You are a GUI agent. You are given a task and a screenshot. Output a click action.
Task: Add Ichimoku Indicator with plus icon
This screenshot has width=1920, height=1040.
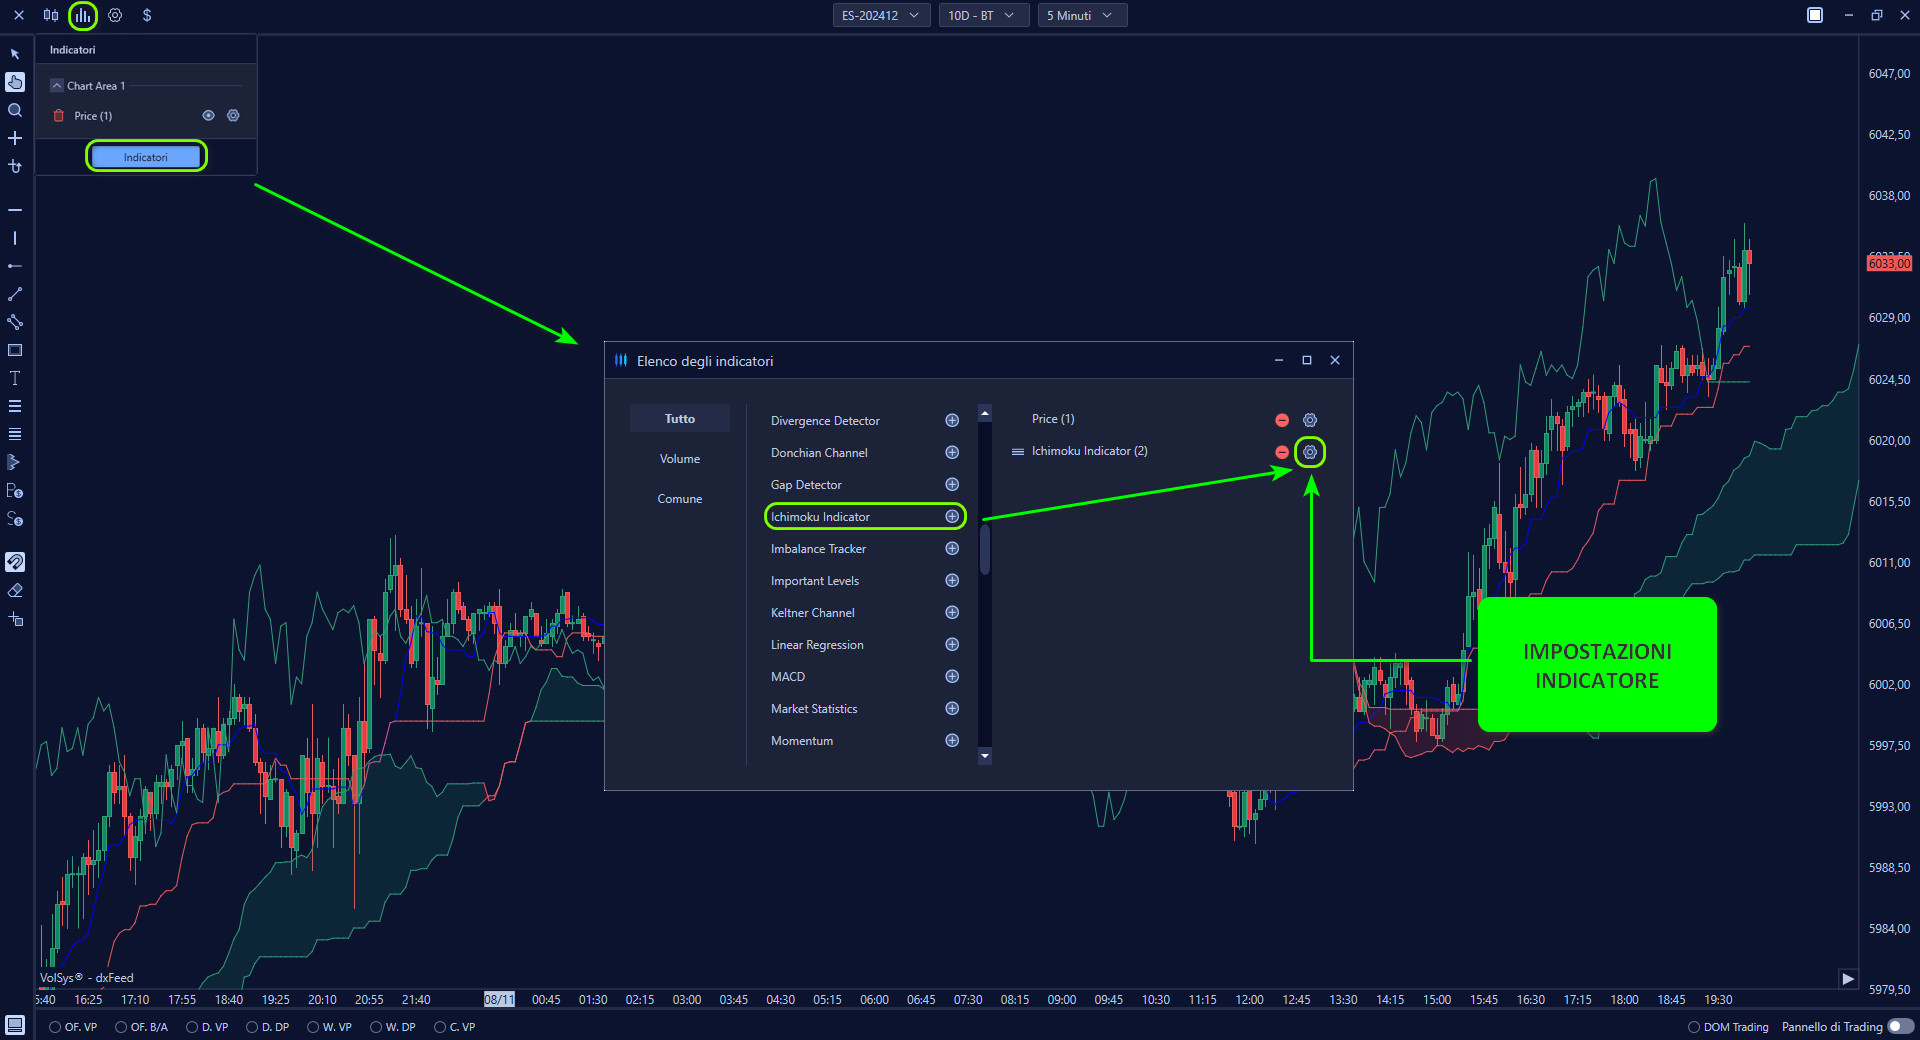(x=952, y=516)
